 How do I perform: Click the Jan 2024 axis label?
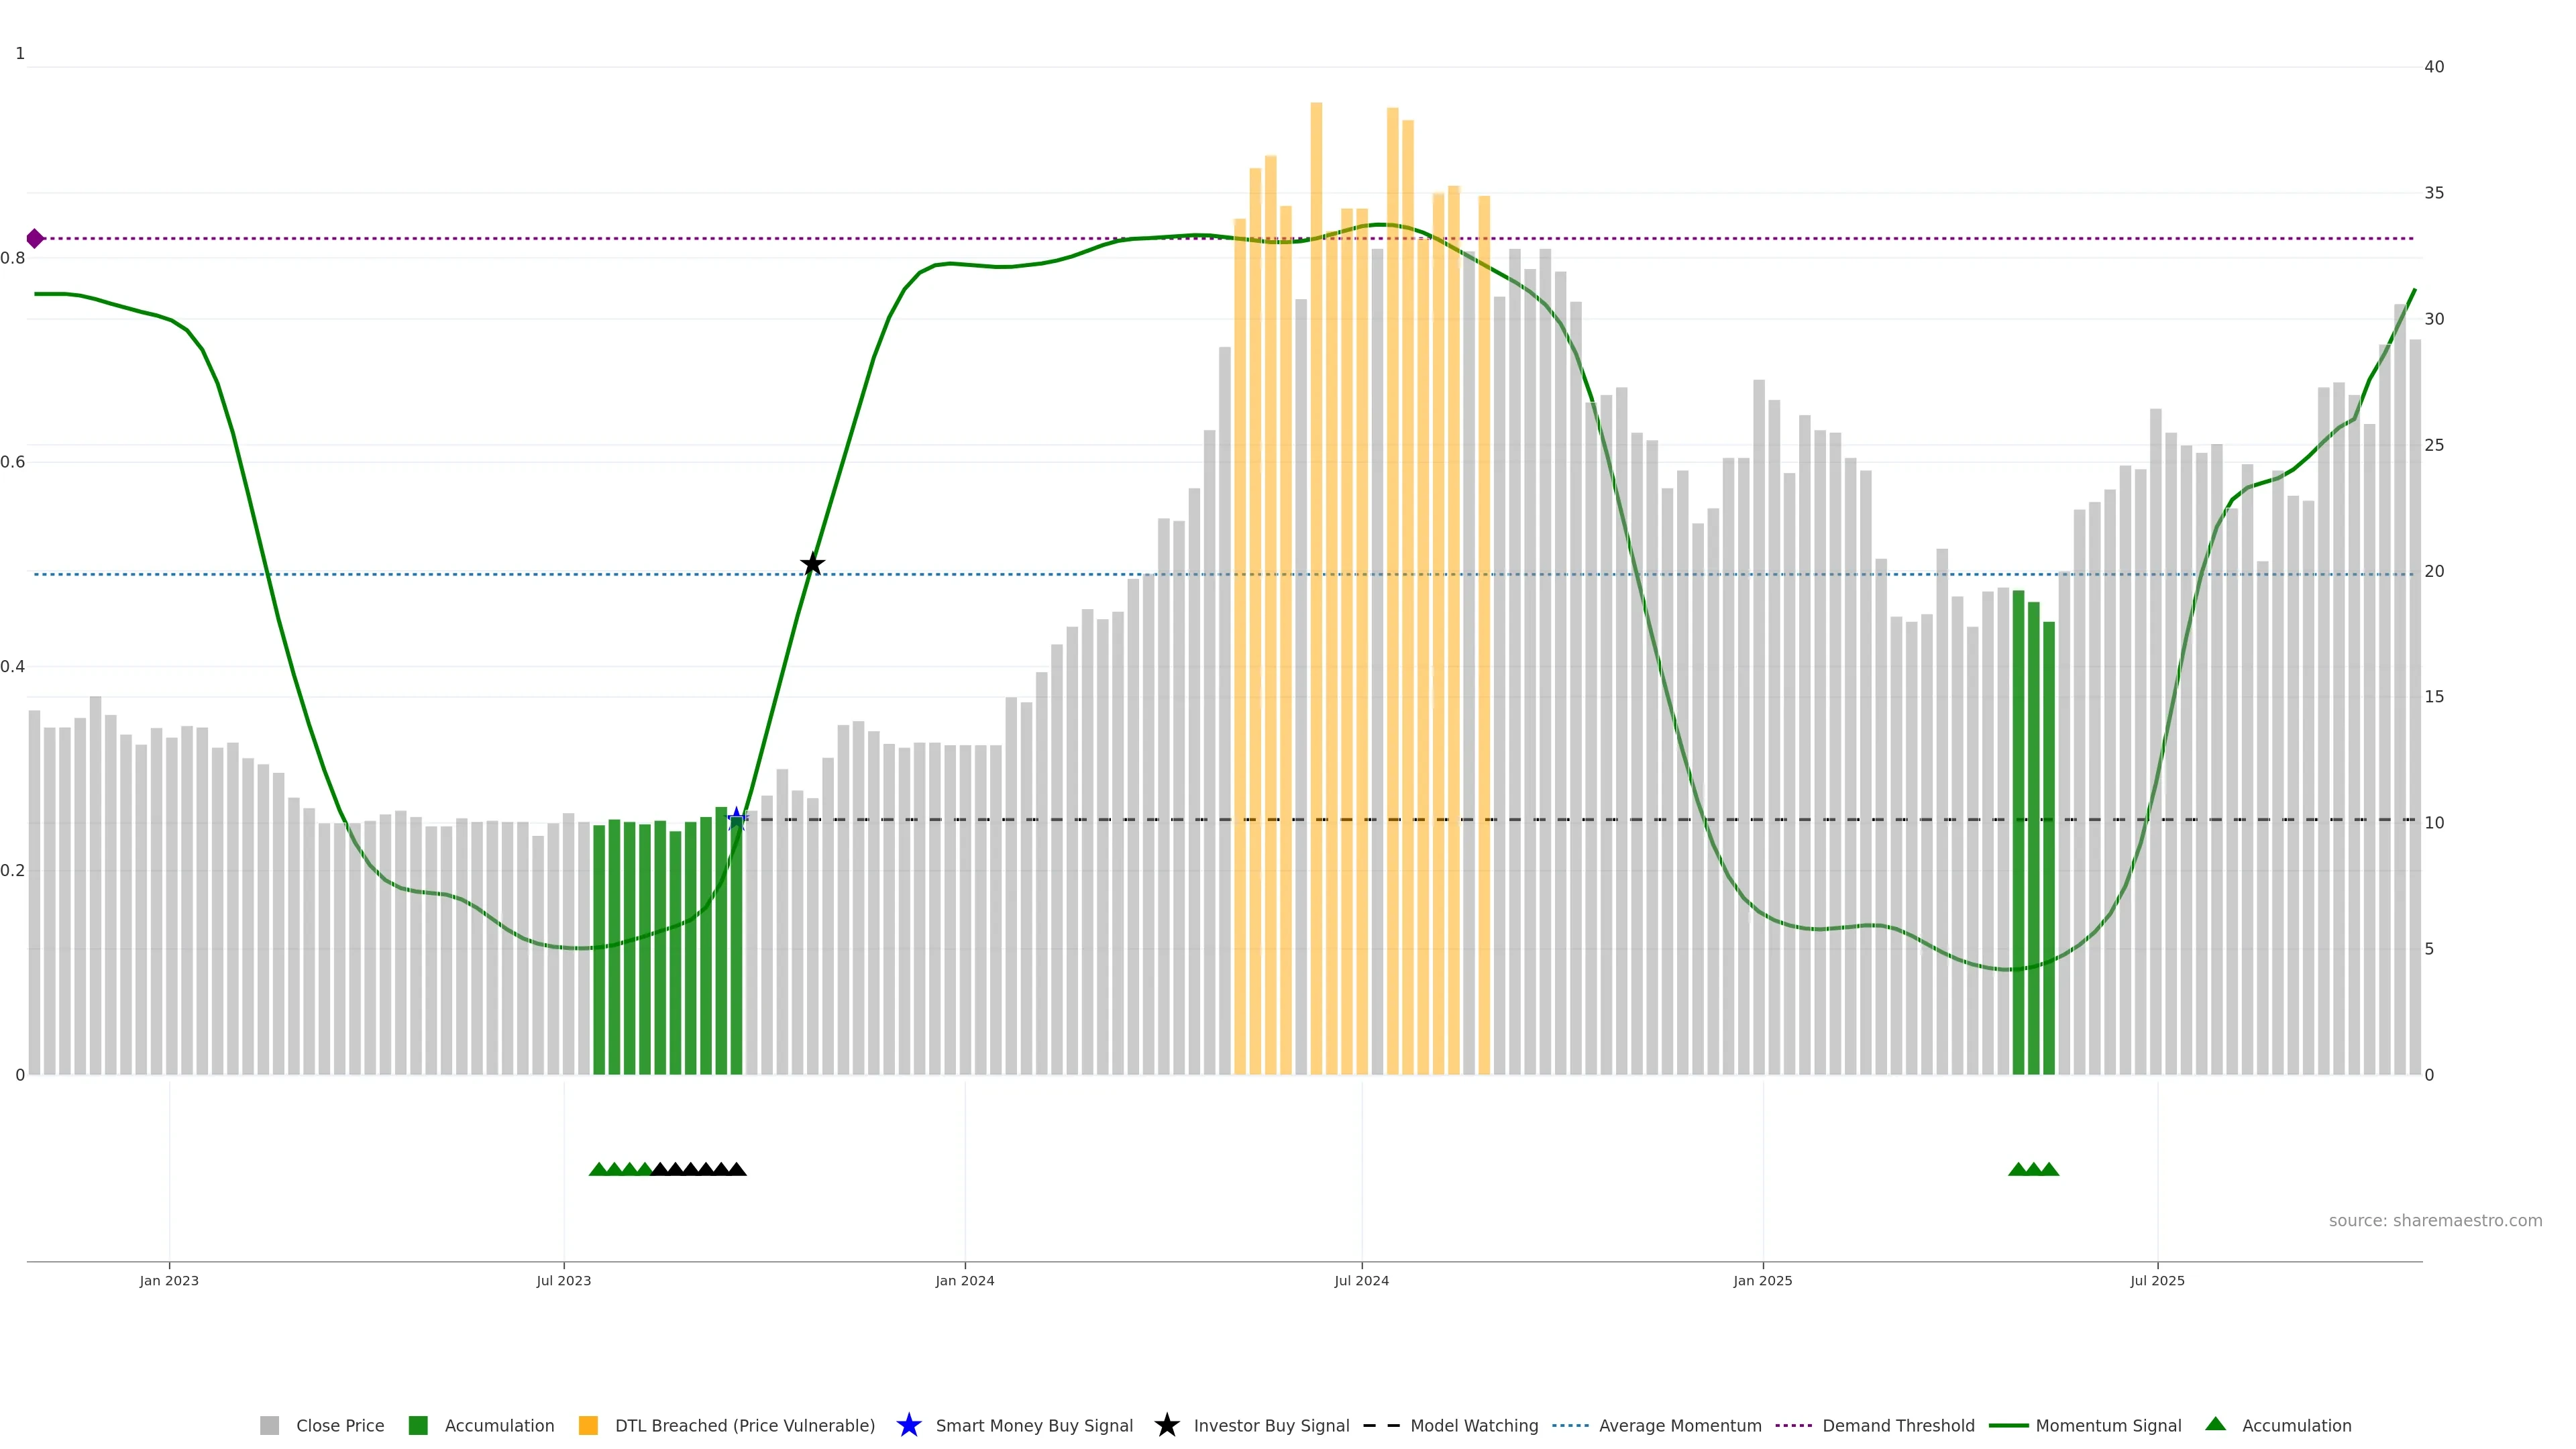tap(964, 1281)
